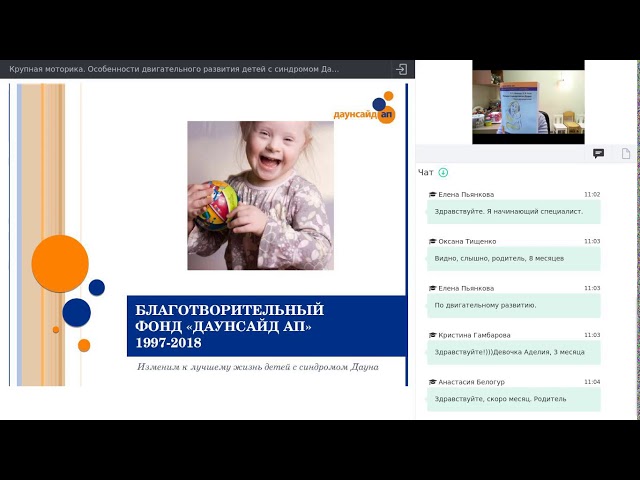Click message 'Здравствуйте. Я начинающий специалист.'
640x480 pixels.
pyautogui.click(x=513, y=212)
